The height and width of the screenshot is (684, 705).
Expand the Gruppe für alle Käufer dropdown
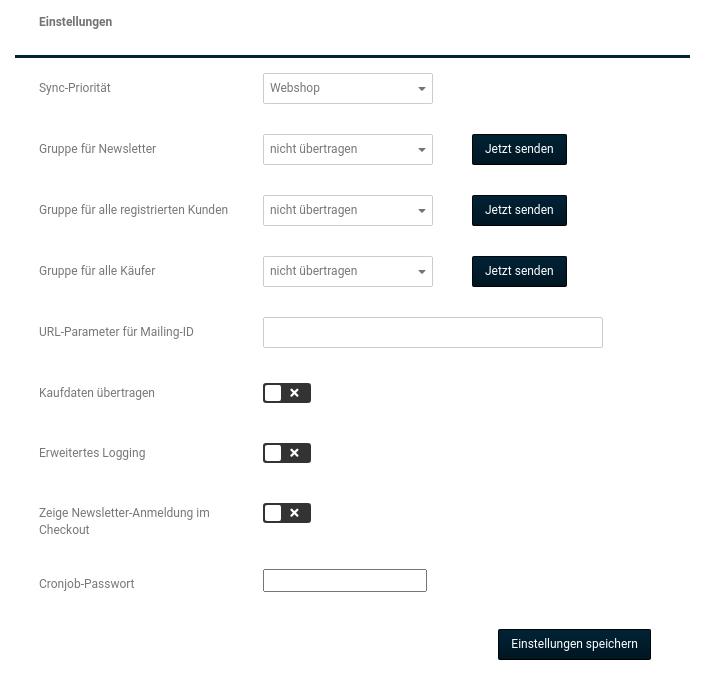347,271
